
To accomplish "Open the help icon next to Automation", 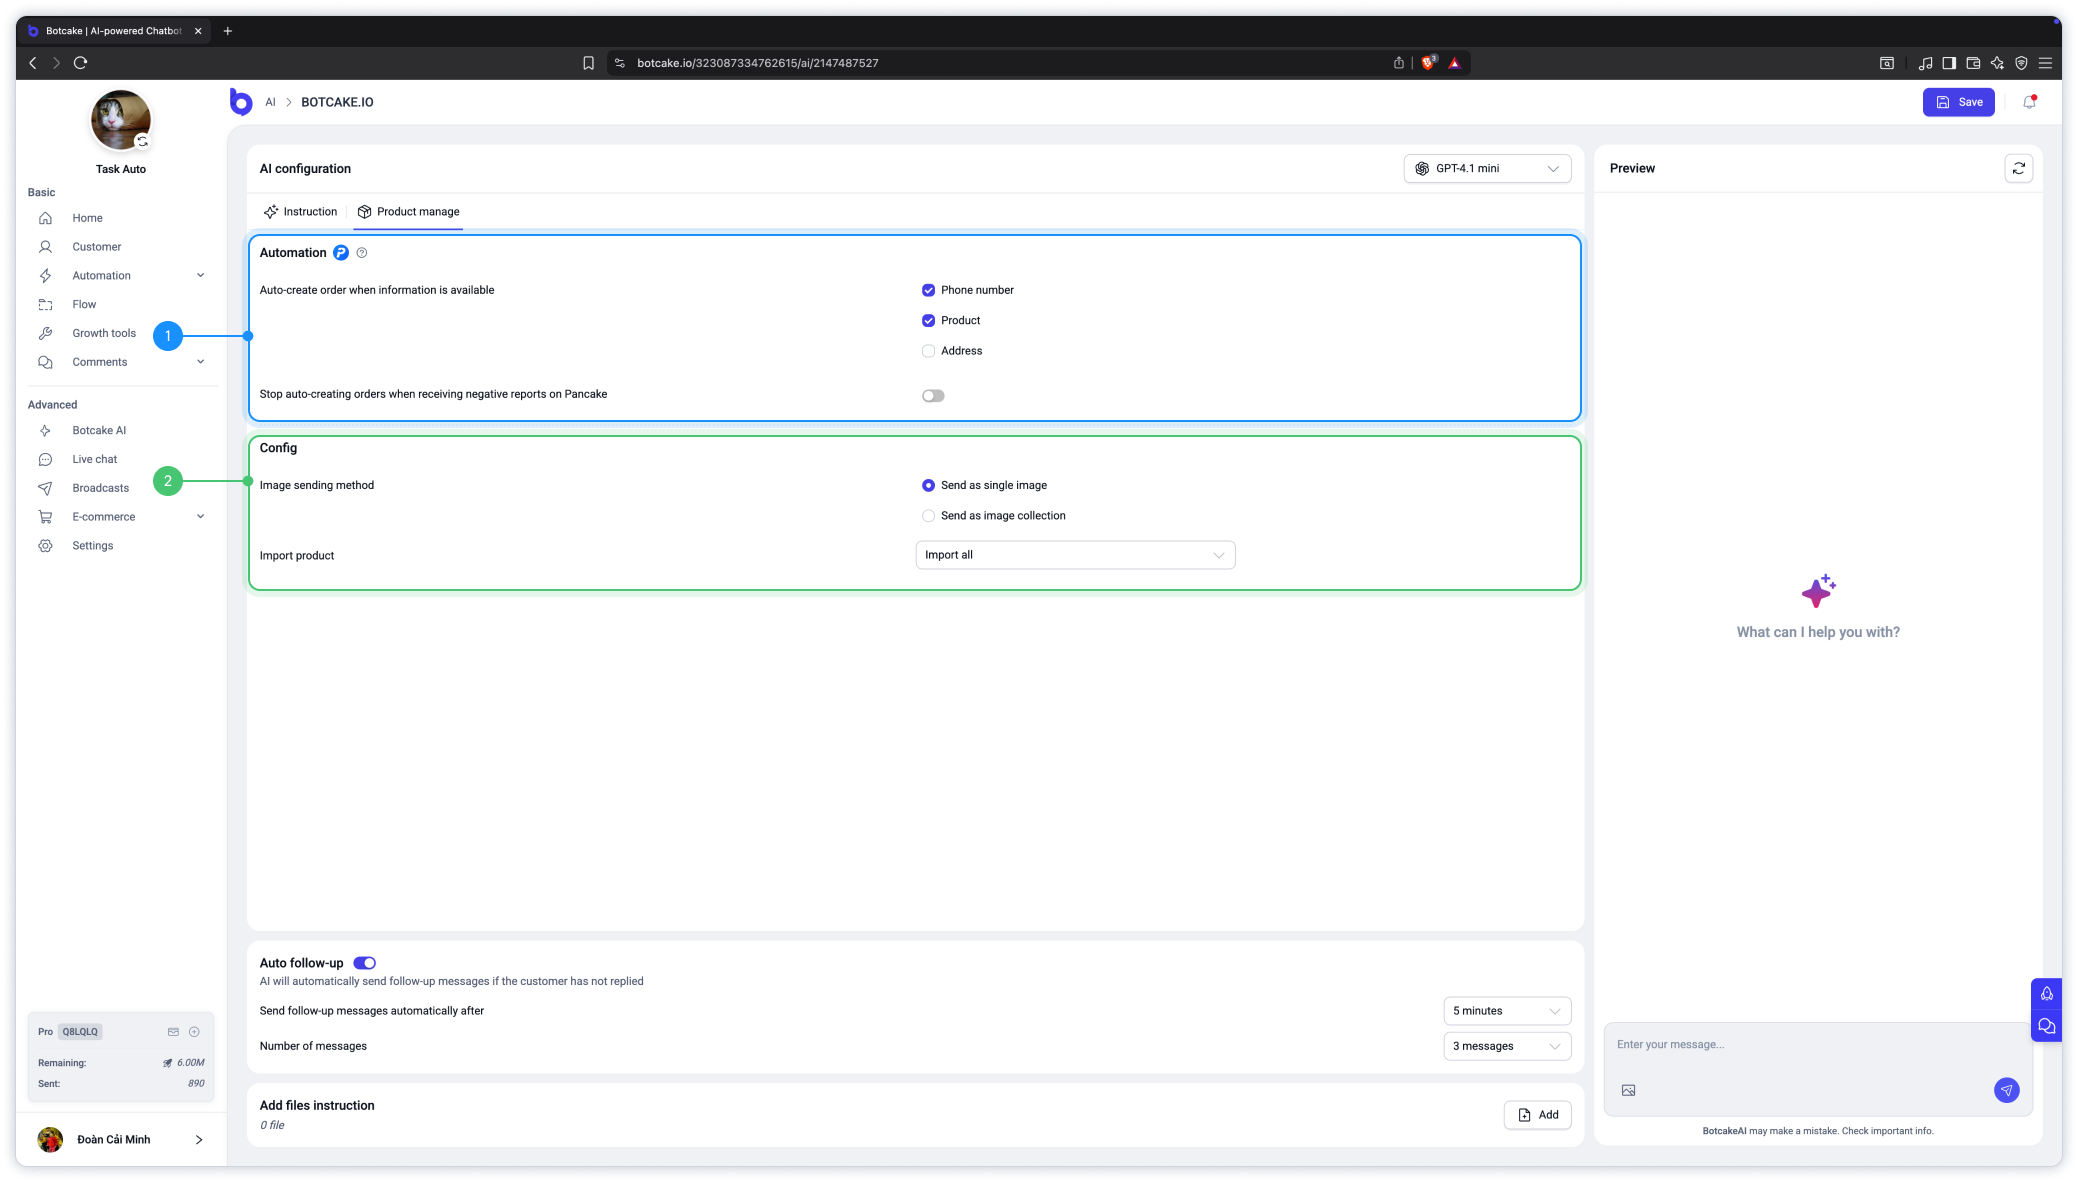I will pyautogui.click(x=362, y=253).
